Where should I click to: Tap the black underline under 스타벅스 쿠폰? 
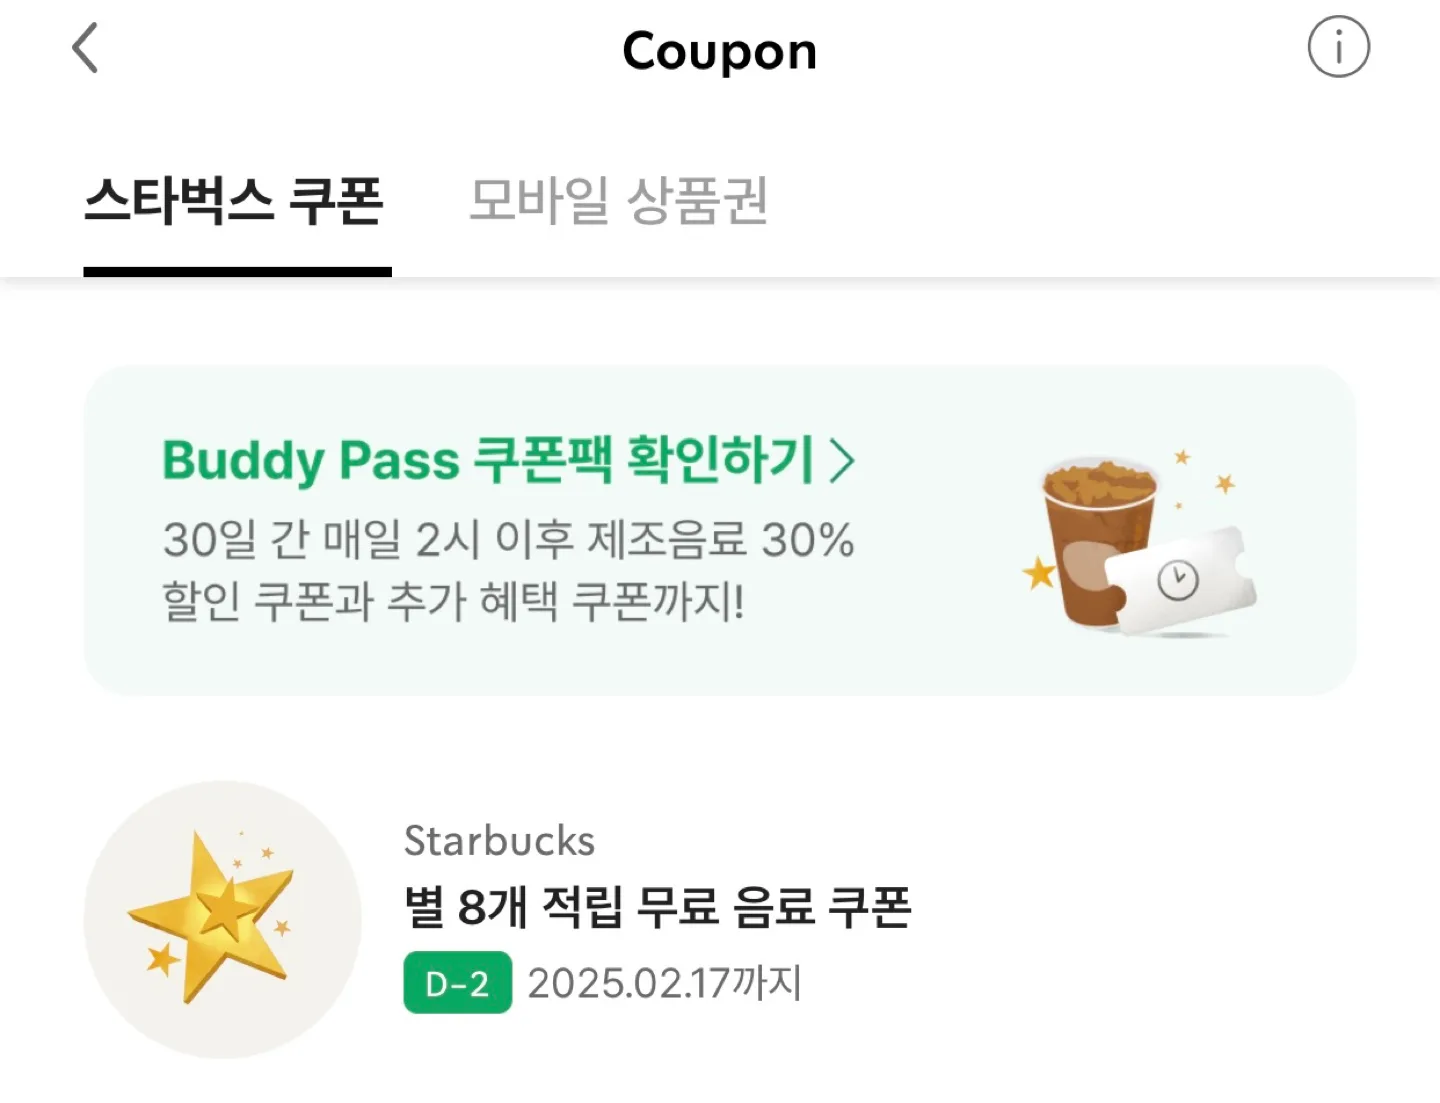pos(237,272)
